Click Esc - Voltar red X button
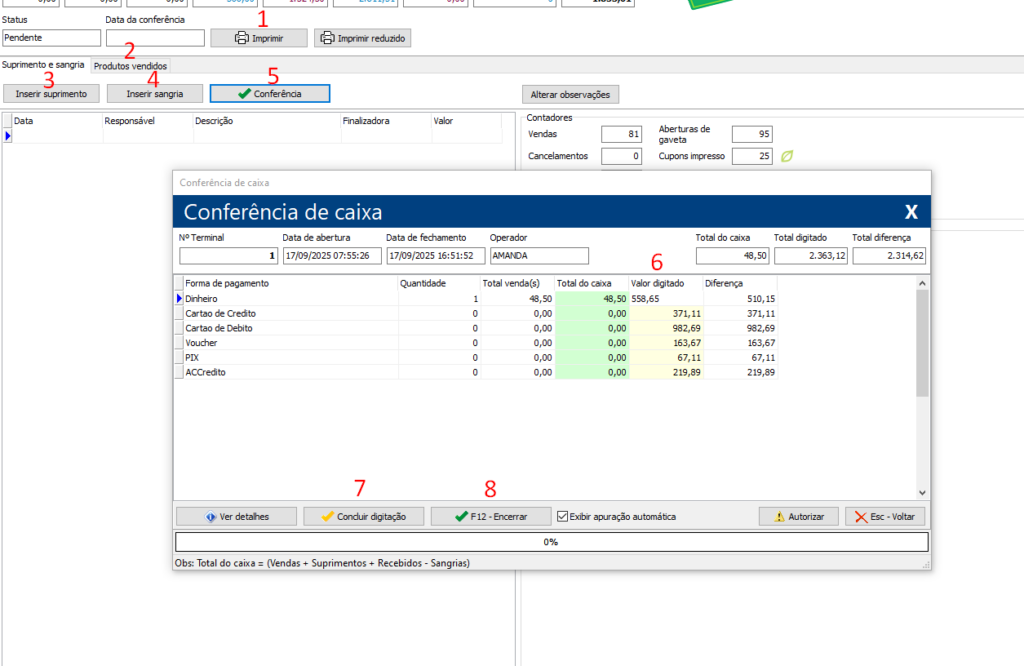This screenshot has height=666, width=1024. click(x=885, y=516)
